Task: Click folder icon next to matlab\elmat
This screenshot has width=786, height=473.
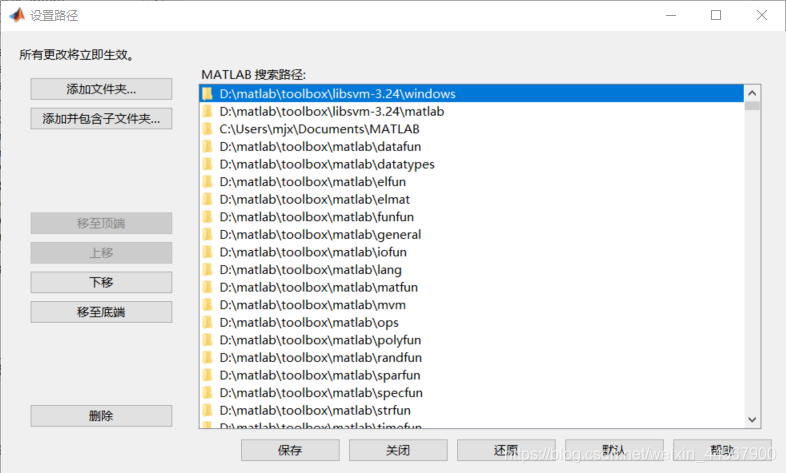Action: [x=208, y=199]
